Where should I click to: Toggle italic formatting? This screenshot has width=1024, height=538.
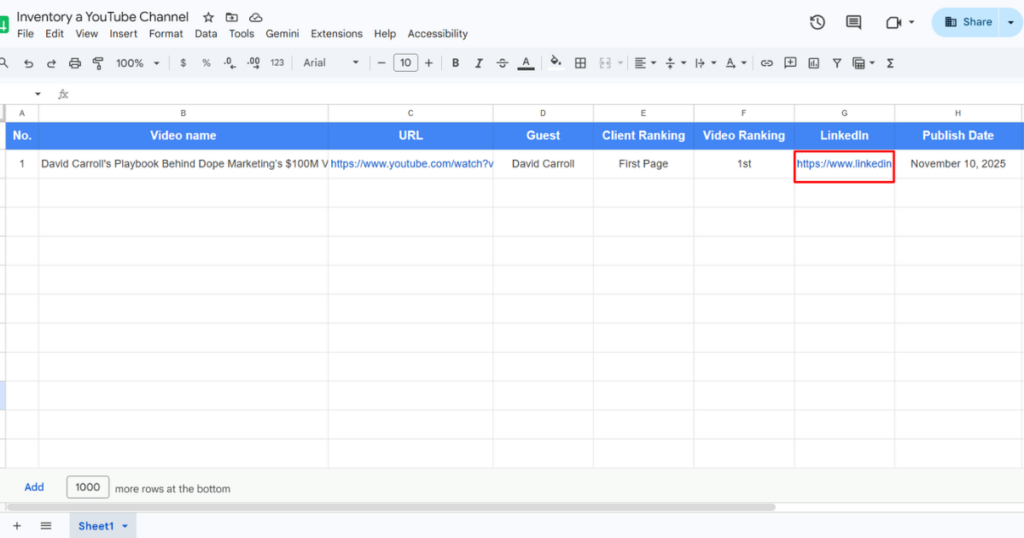479,63
